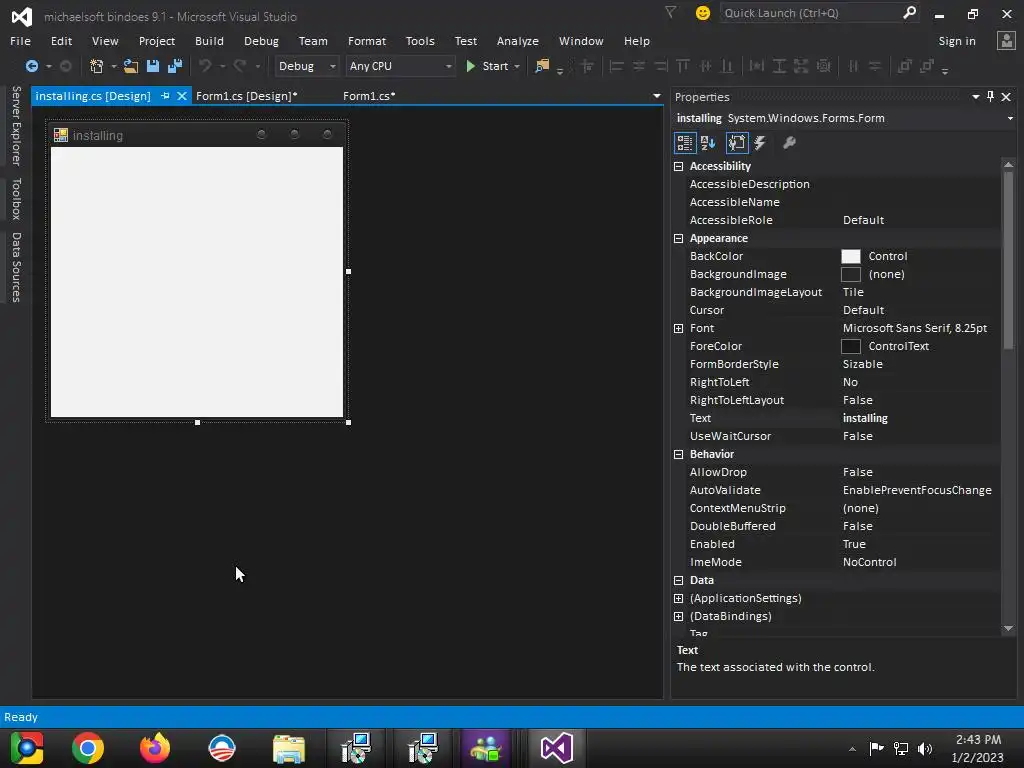Screen dimensions: 1024x768
Task: Click in the Quick Launch search field
Action: [810, 13]
